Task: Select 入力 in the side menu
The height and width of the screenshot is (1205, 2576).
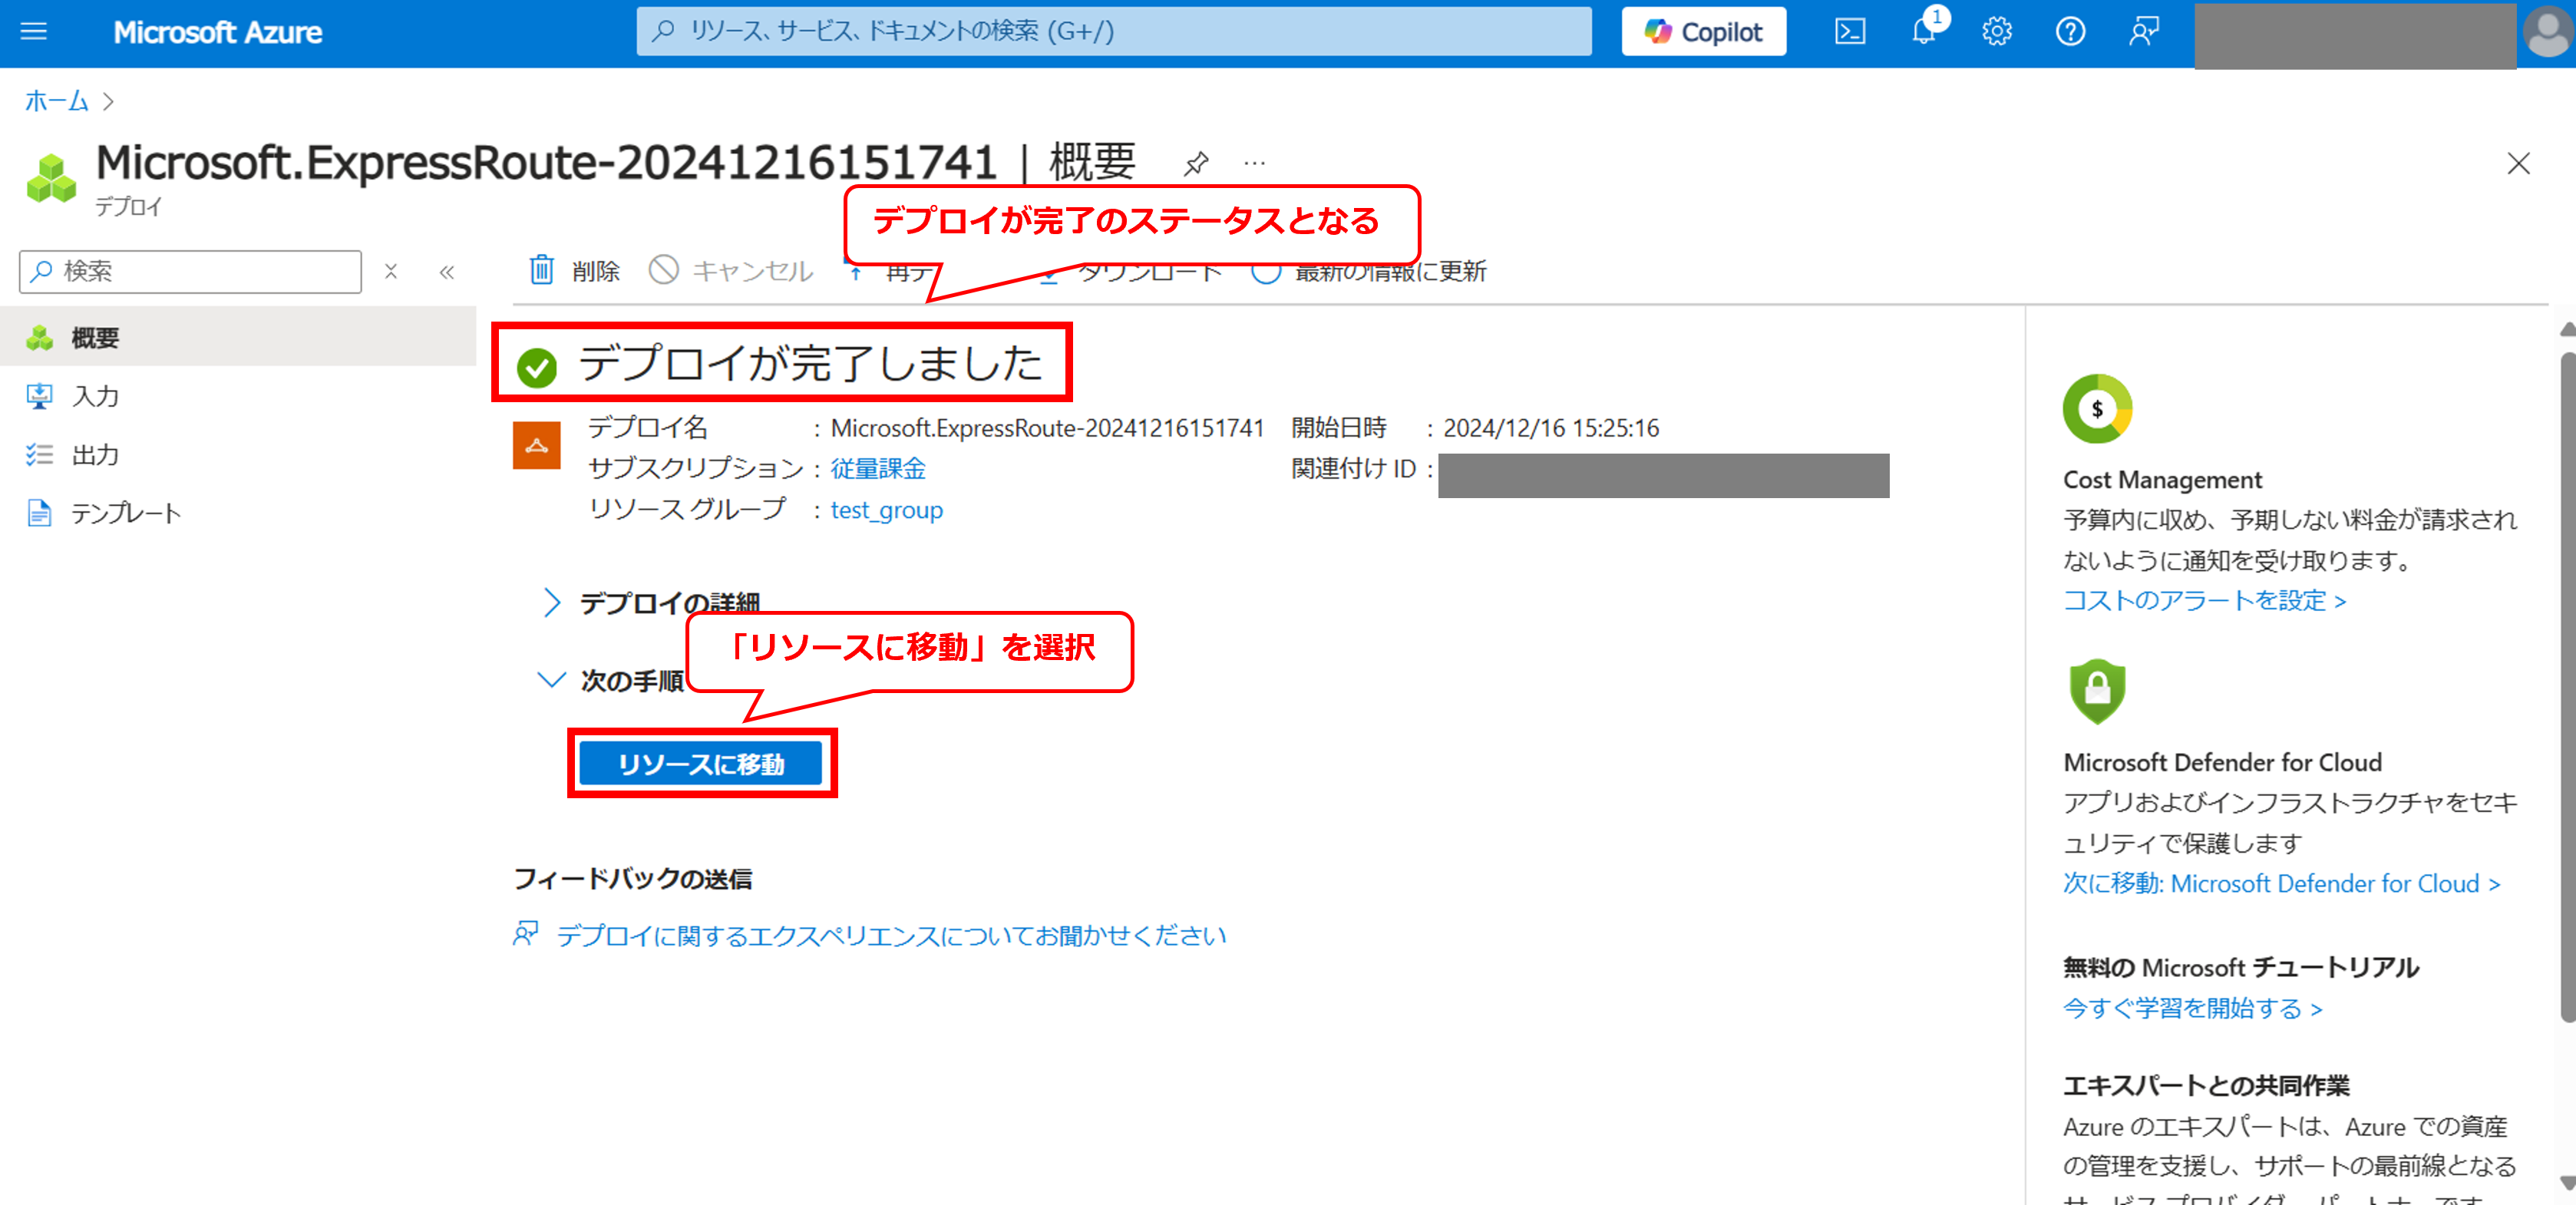Action: pos(95,397)
